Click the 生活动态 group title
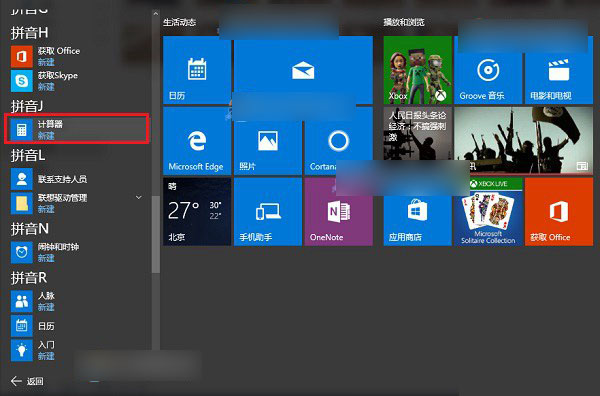This screenshot has width=600, height=396. (x=179, y=22)
